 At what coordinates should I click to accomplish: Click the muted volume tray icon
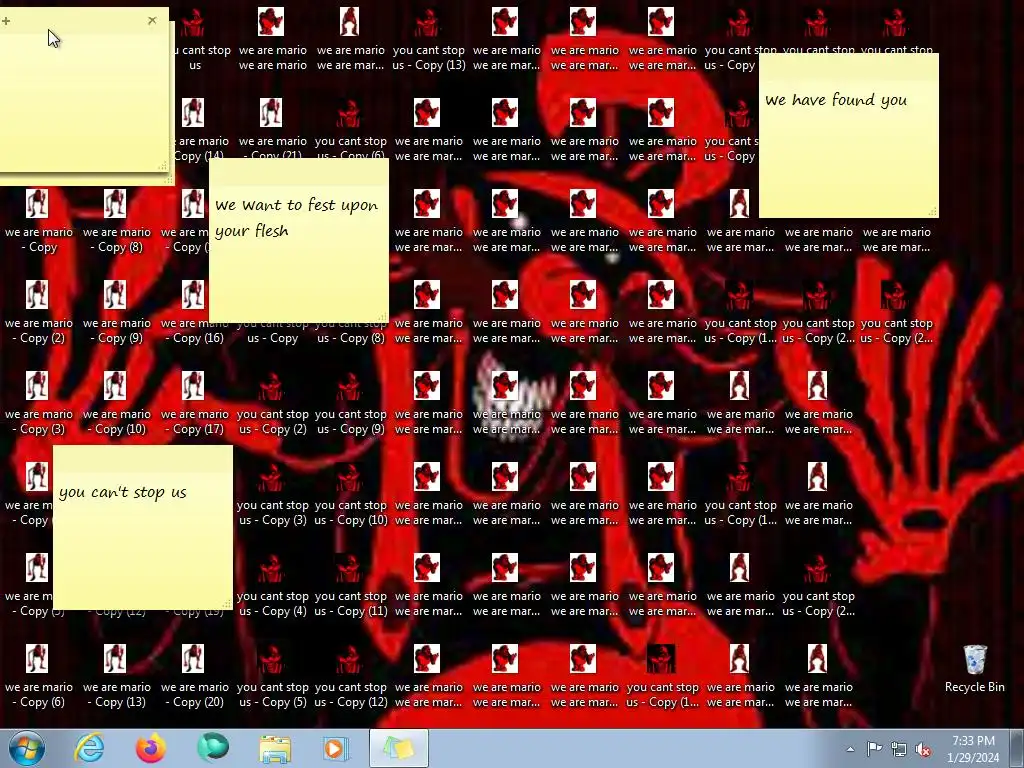click(923, 750)
